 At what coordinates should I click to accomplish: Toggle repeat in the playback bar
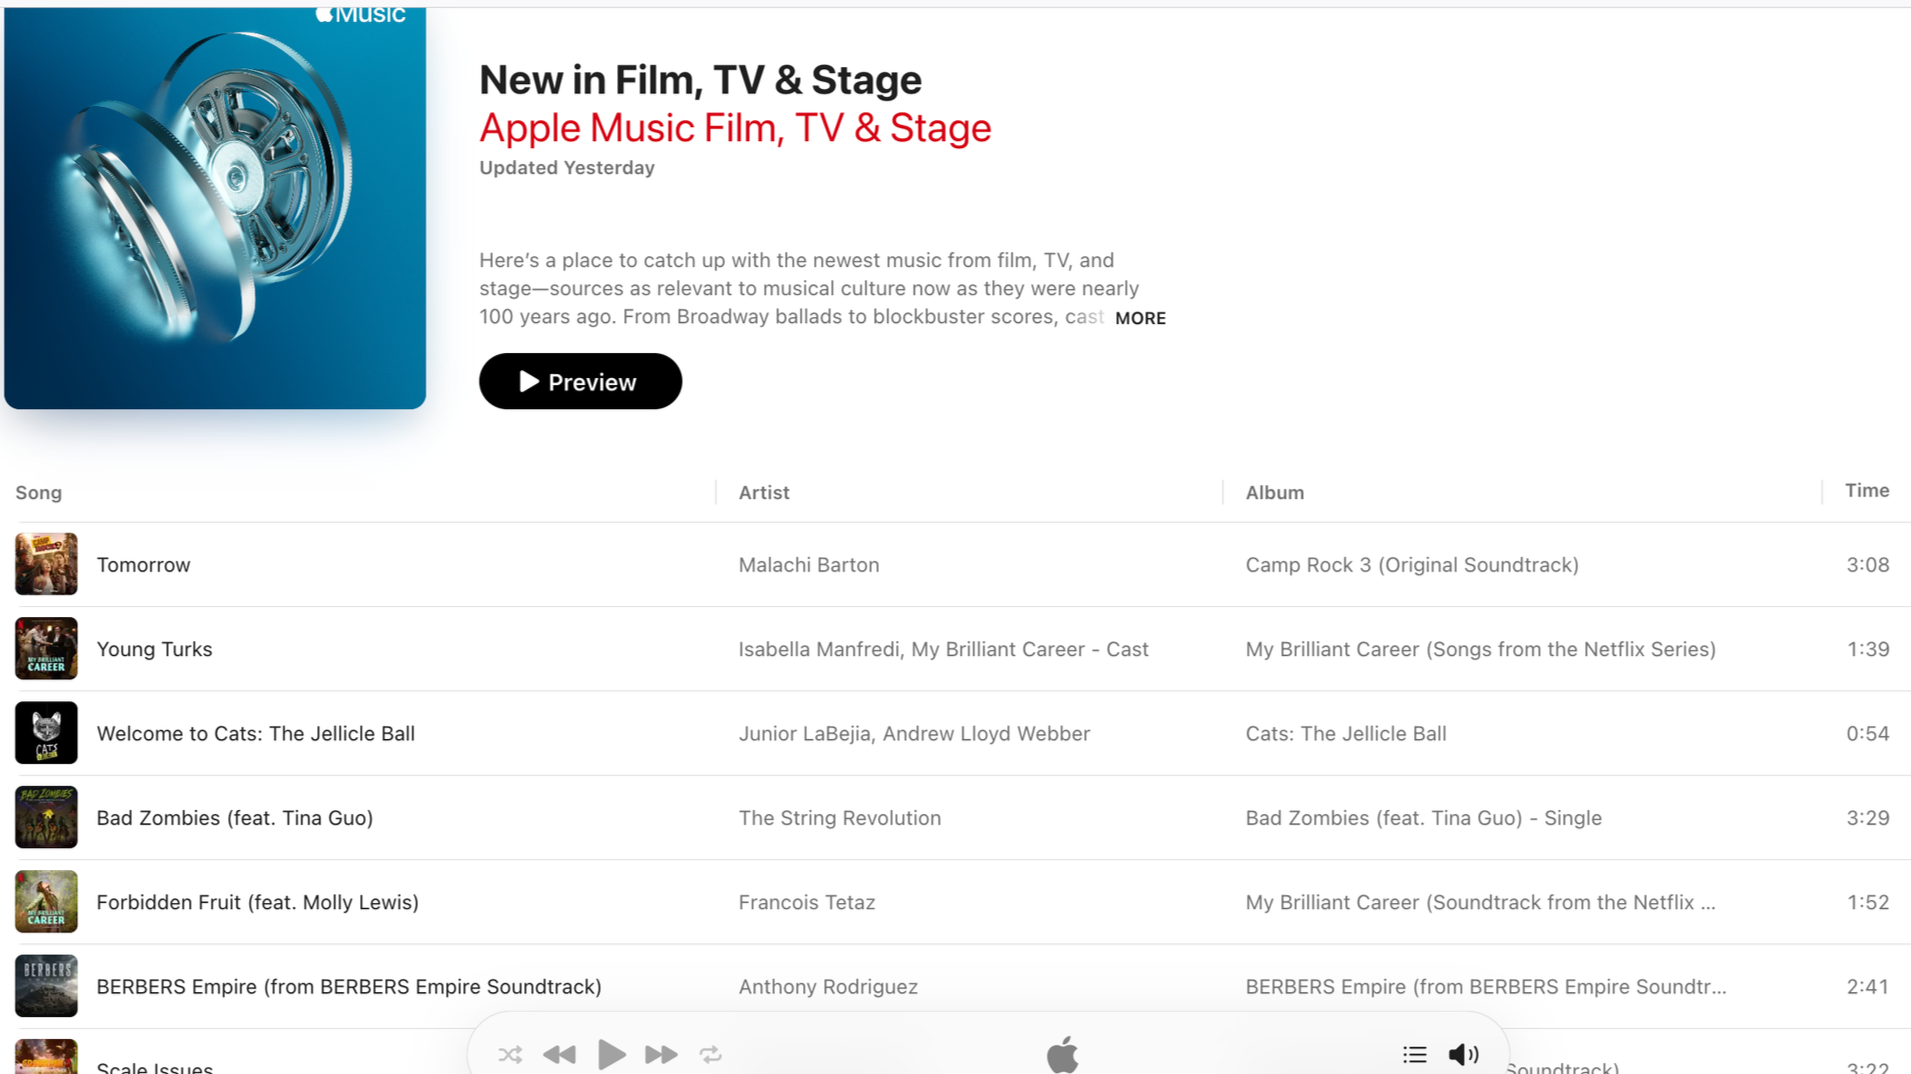tap(711, 1054)
